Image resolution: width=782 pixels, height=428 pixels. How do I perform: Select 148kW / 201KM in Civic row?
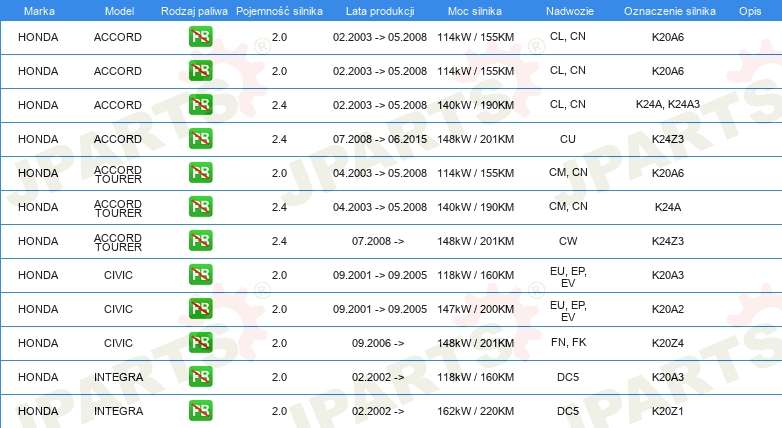[476, 343]
